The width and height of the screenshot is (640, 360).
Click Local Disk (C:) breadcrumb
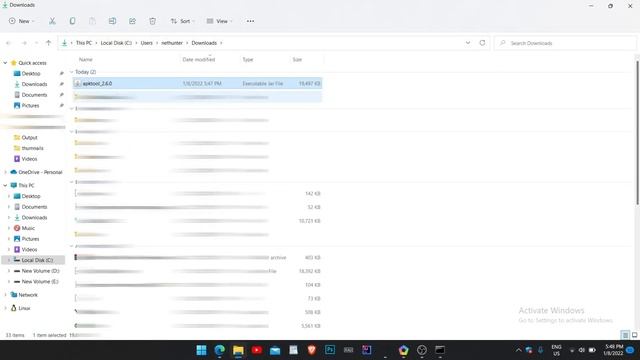point(116,43)
